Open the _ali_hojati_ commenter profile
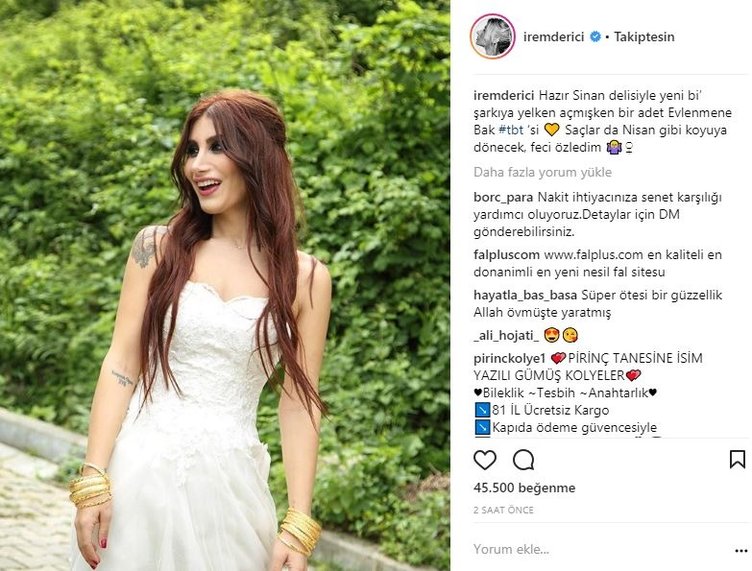The height and width of the screenshot is (571, 752). click(x=506, y=336)
